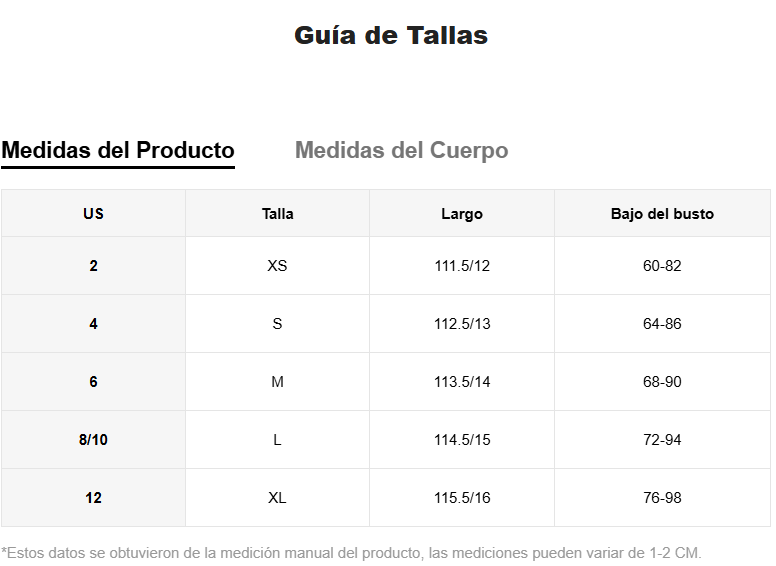Click the Talla column header
776x566 pixels.
click(x=277, y=214)
